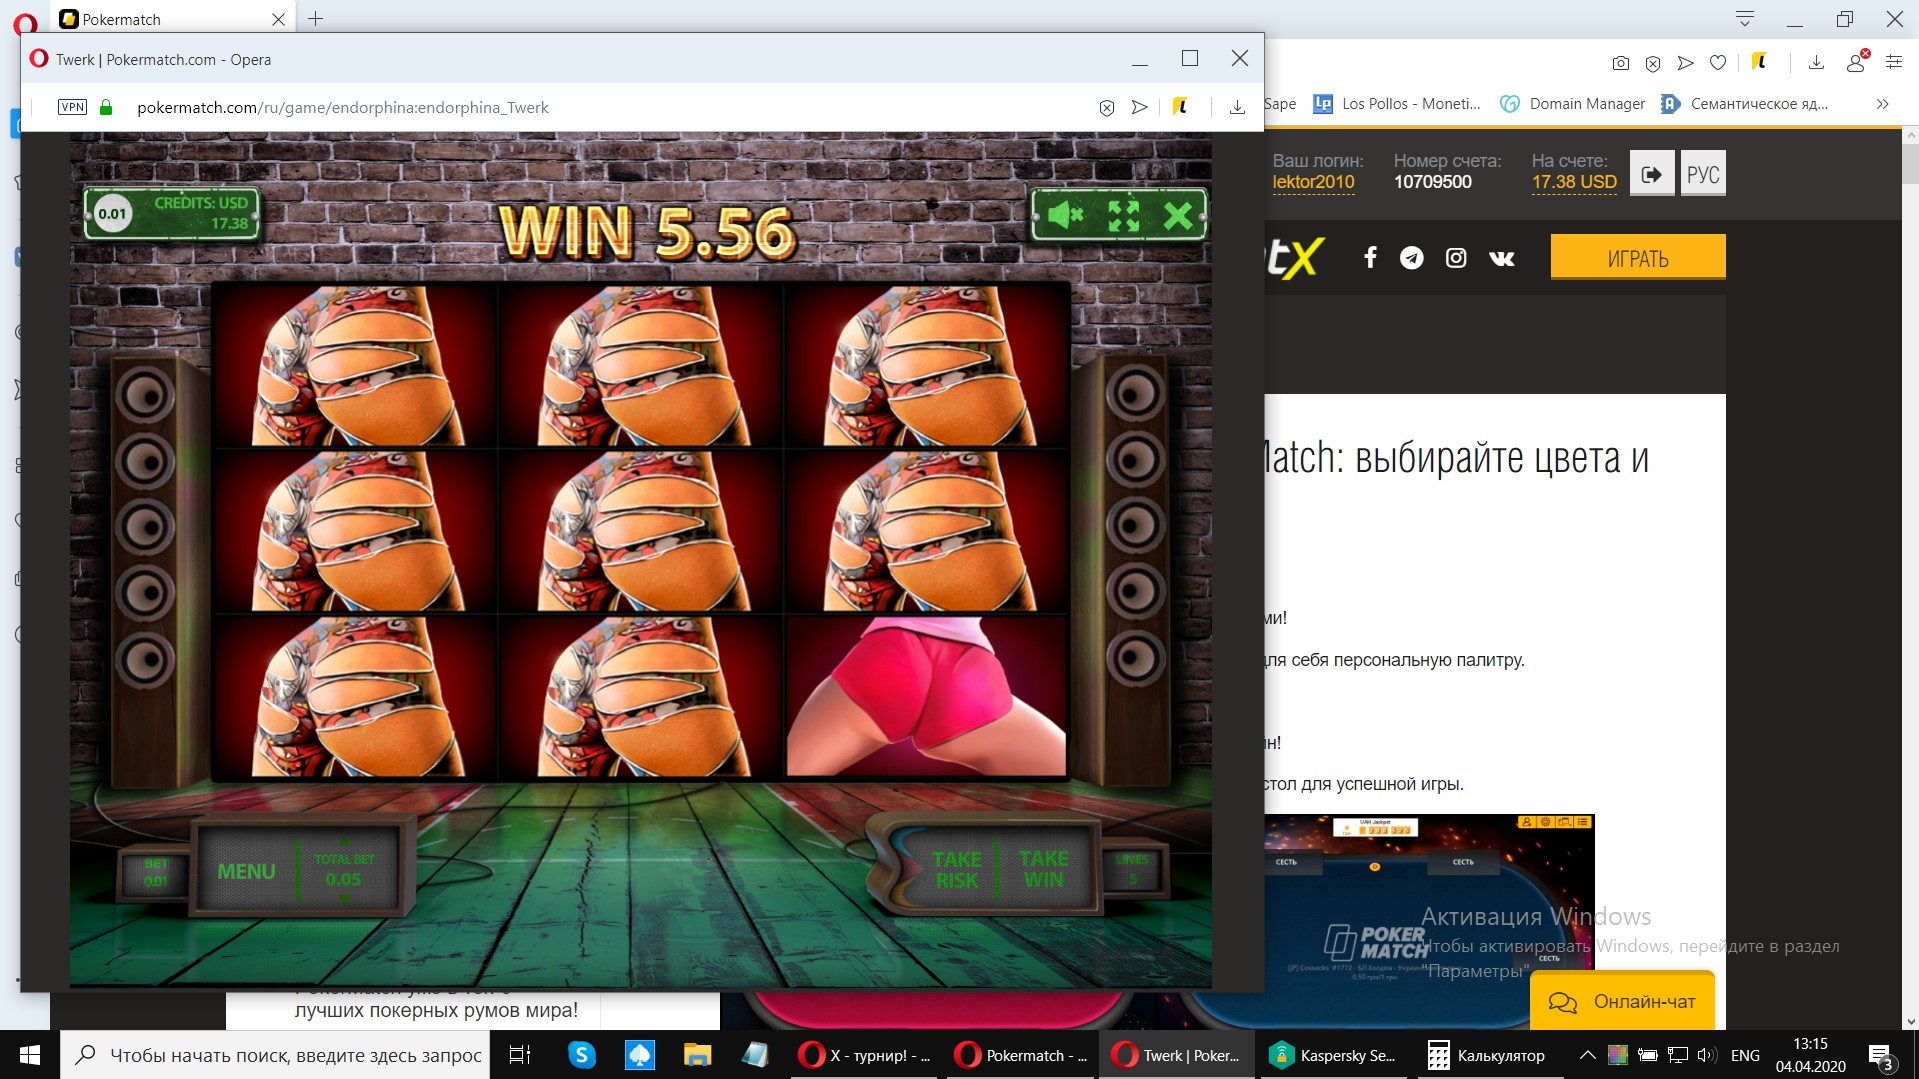The height and width of the screenshot is (1079, 1919).
Task: Open ad blocker shield in popup address bar
Action: [x=1106, y=108]
